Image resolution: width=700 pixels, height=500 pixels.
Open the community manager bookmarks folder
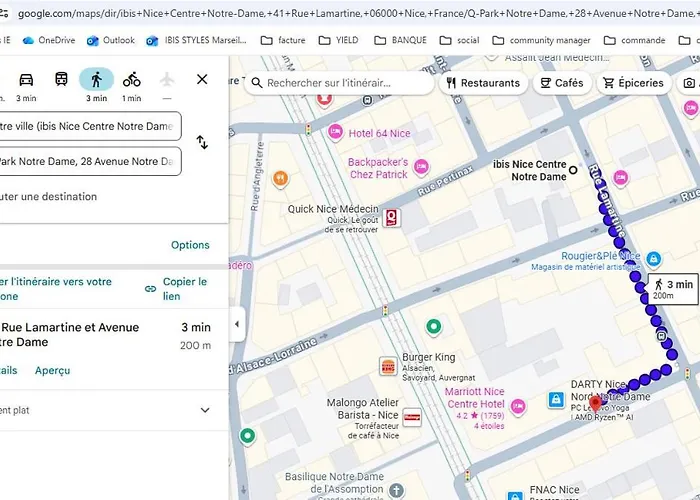coord(541,40)
